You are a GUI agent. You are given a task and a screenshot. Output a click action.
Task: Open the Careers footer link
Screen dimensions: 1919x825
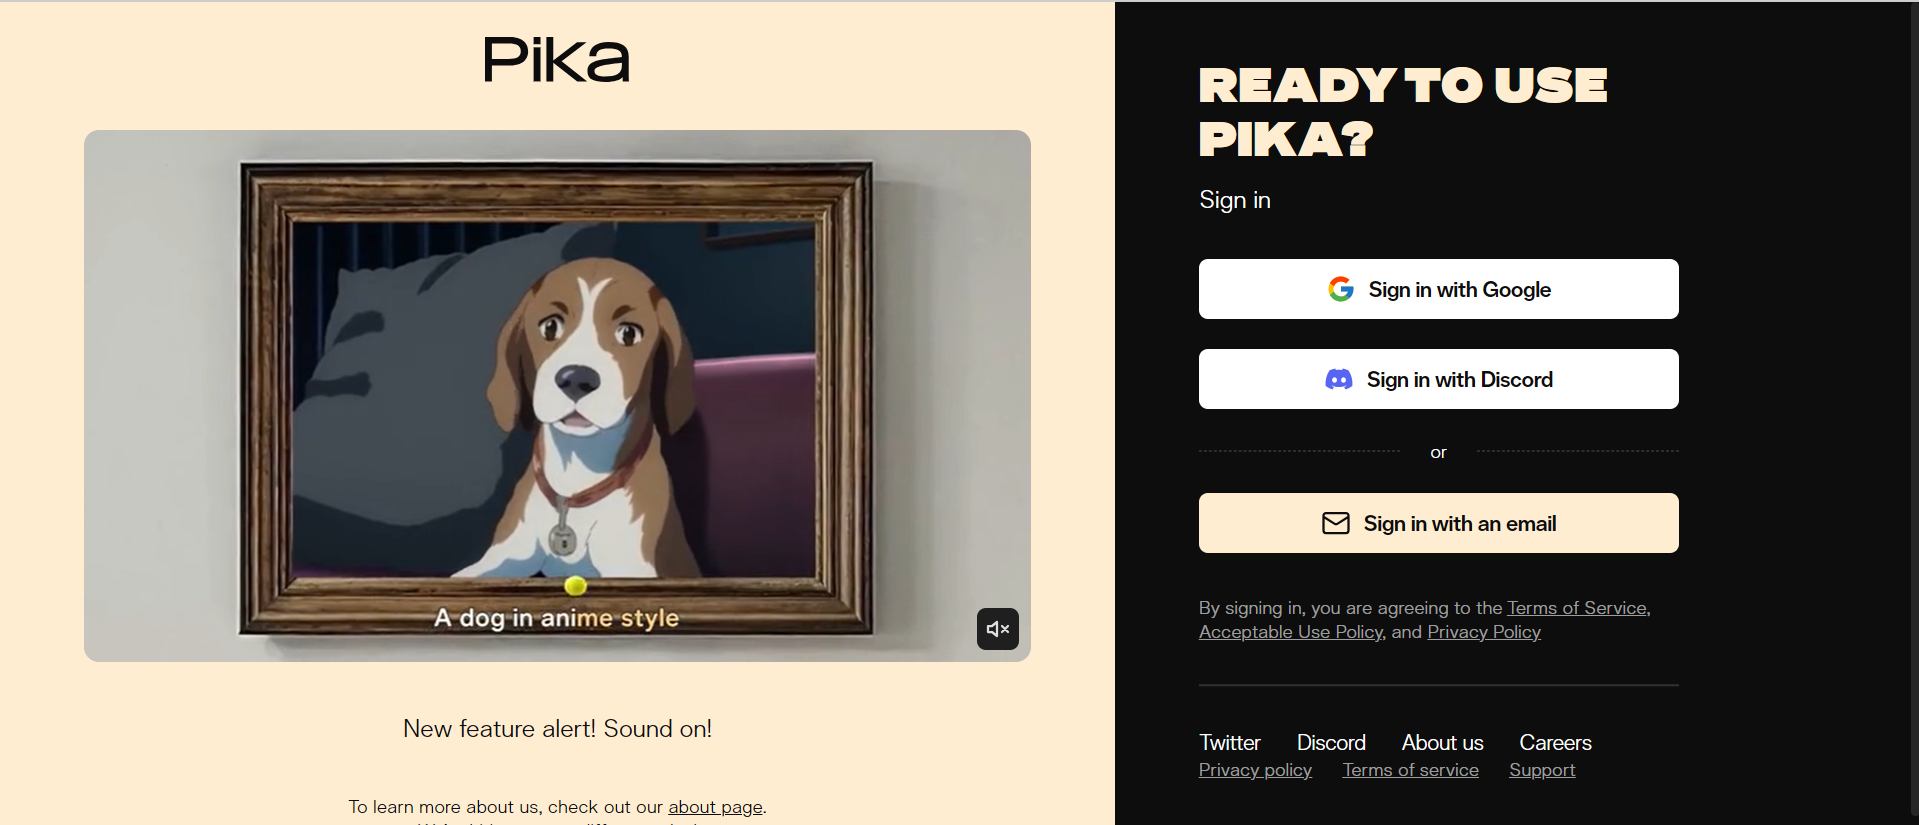pyautogui.click(x=1555, y=742)
